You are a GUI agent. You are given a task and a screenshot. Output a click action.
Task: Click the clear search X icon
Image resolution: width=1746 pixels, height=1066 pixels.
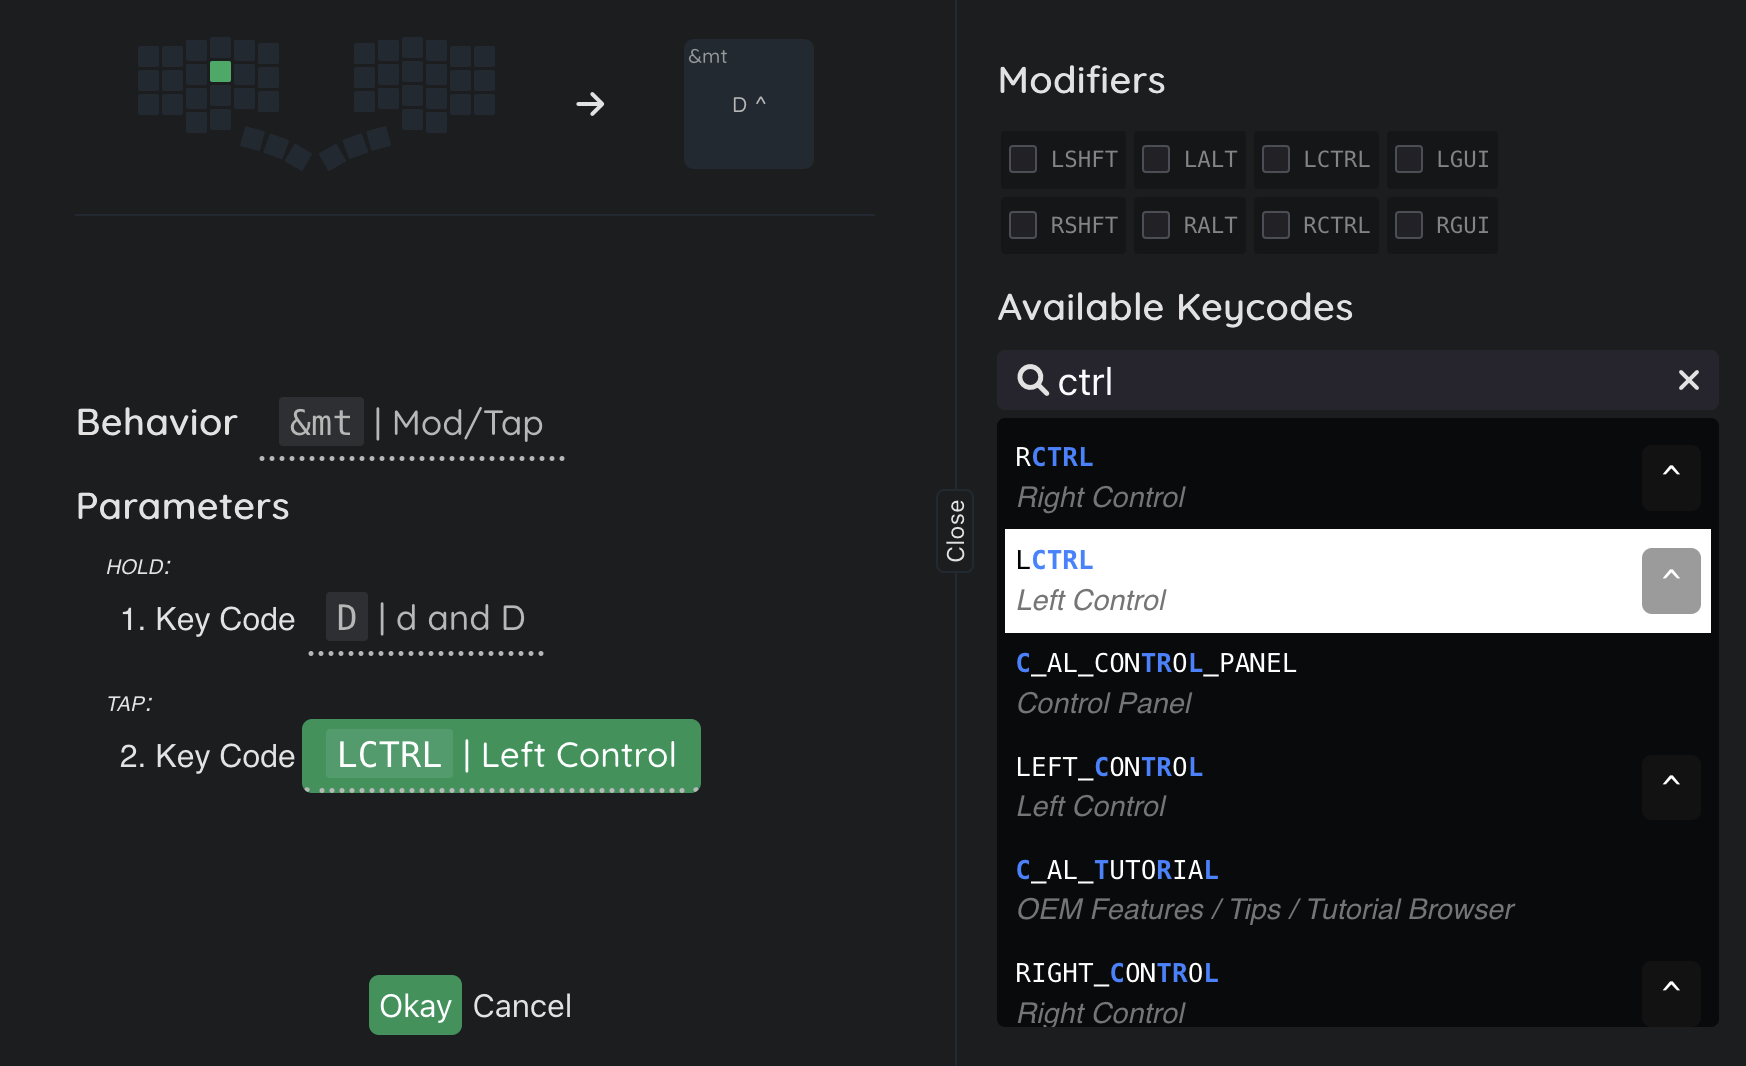coord(1688,380)
